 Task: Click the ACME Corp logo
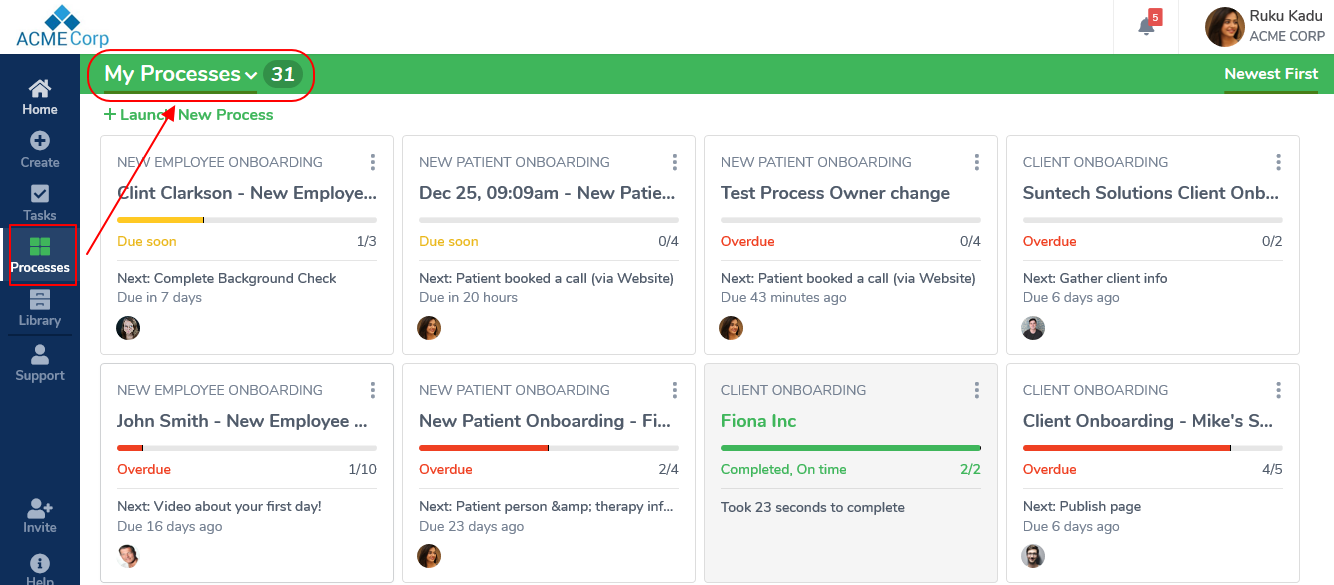62,27
